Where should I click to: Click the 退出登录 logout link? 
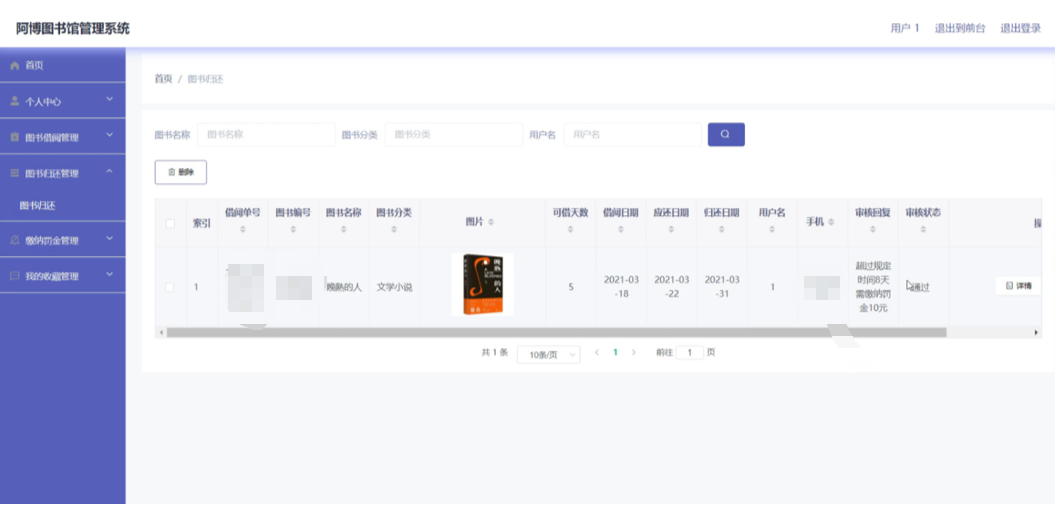[x=1020, y=28]
